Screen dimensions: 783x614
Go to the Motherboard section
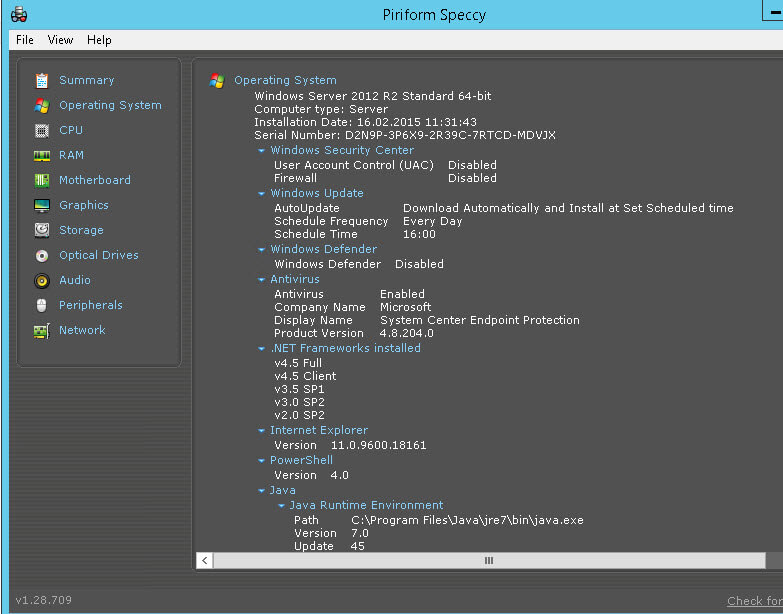(x=95, y=180)
